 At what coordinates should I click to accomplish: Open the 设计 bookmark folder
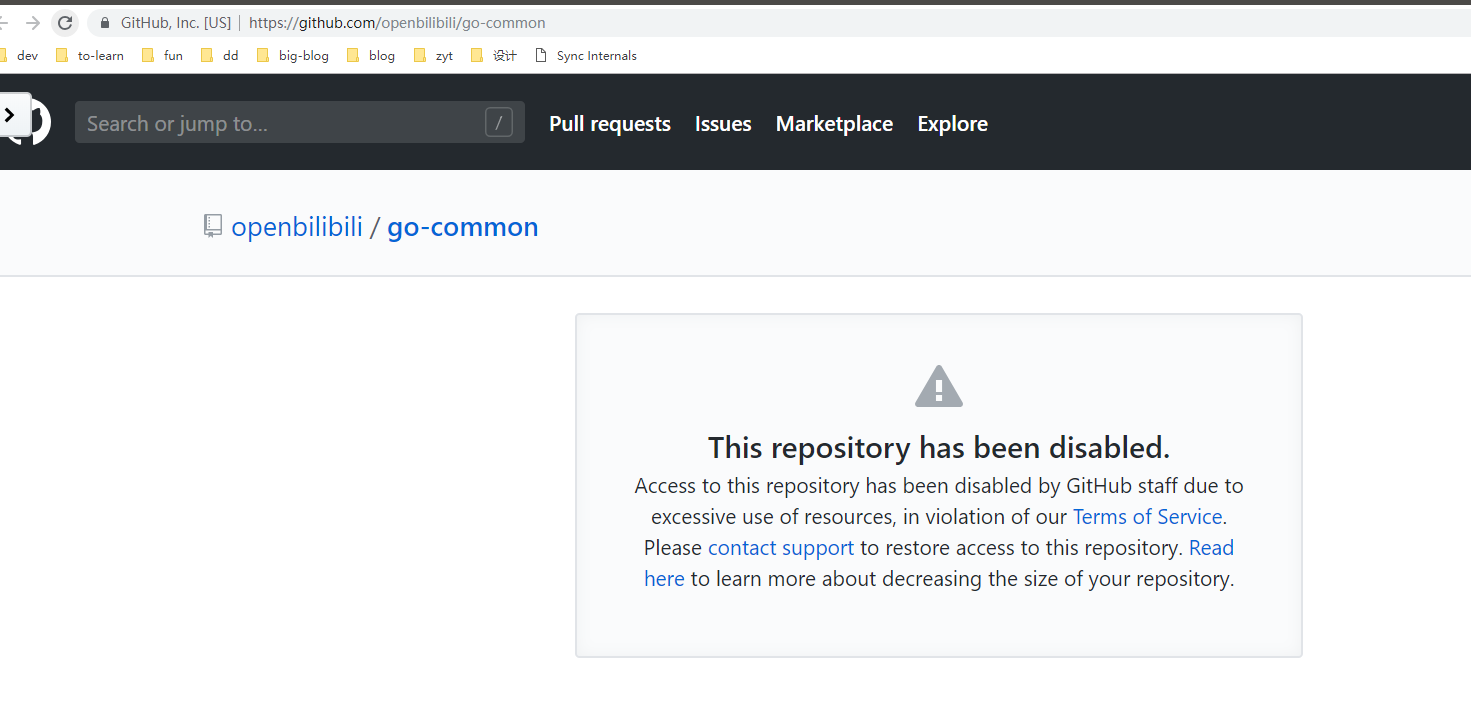point(494,56)
